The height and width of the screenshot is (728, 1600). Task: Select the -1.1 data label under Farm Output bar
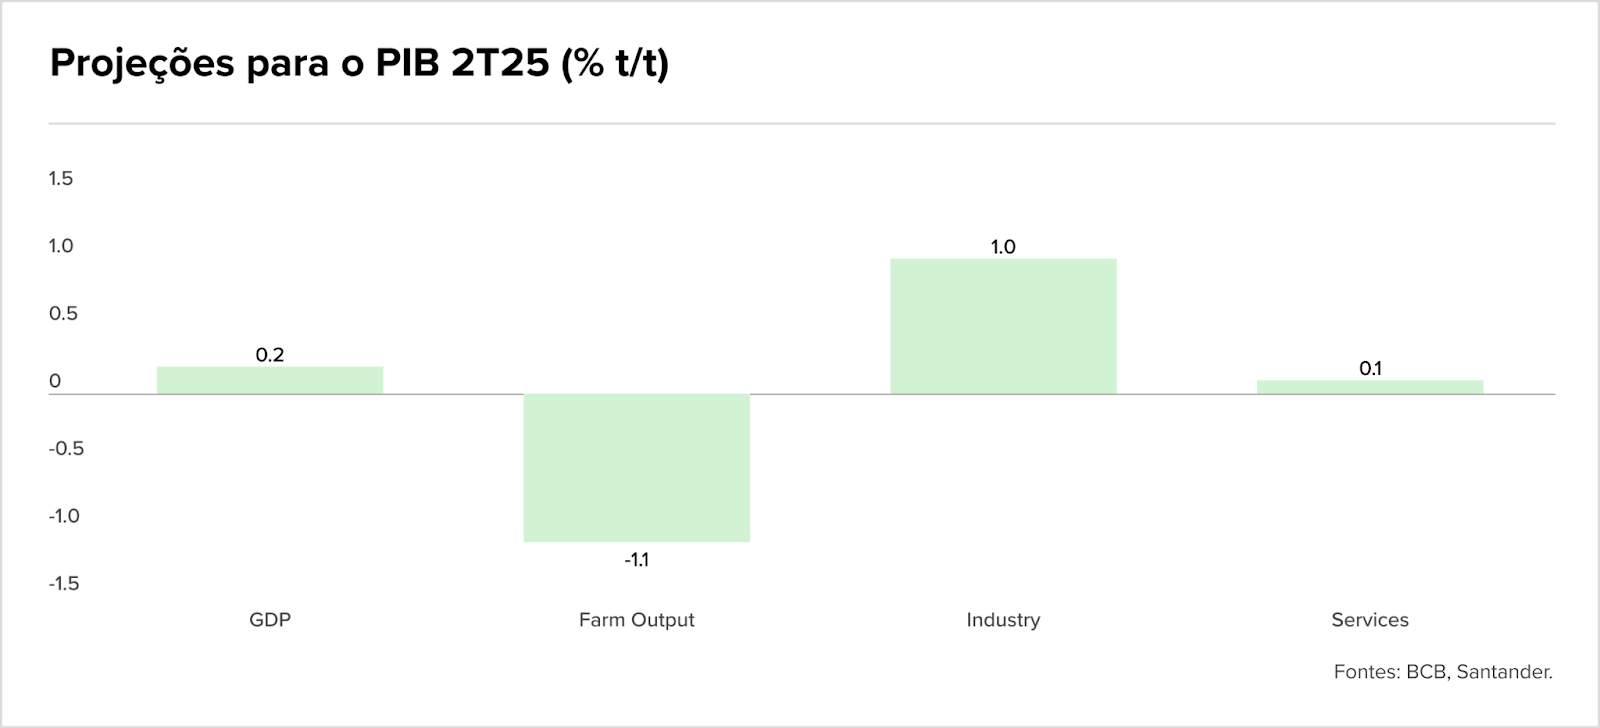(x=637, y=560)
